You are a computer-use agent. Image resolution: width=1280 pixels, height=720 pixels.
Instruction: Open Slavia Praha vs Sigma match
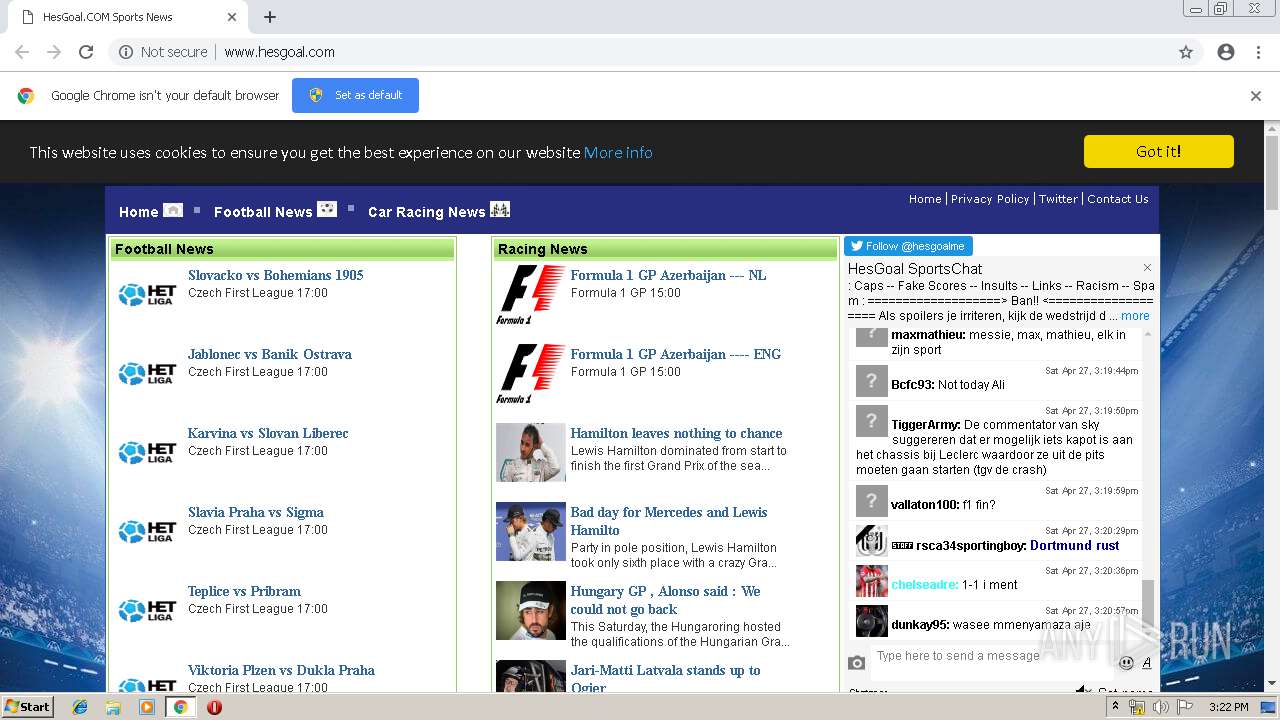click(256, 512)
